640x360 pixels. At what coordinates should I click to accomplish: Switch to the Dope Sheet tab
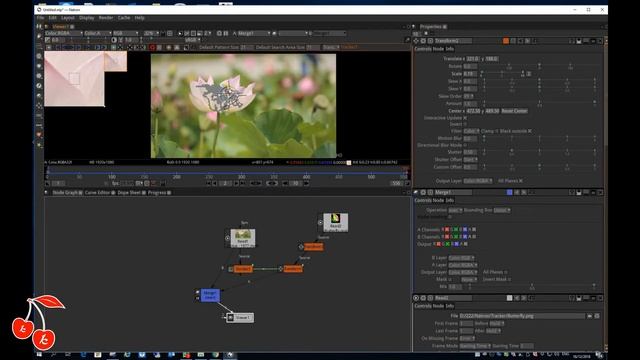(x=129, y=193)
